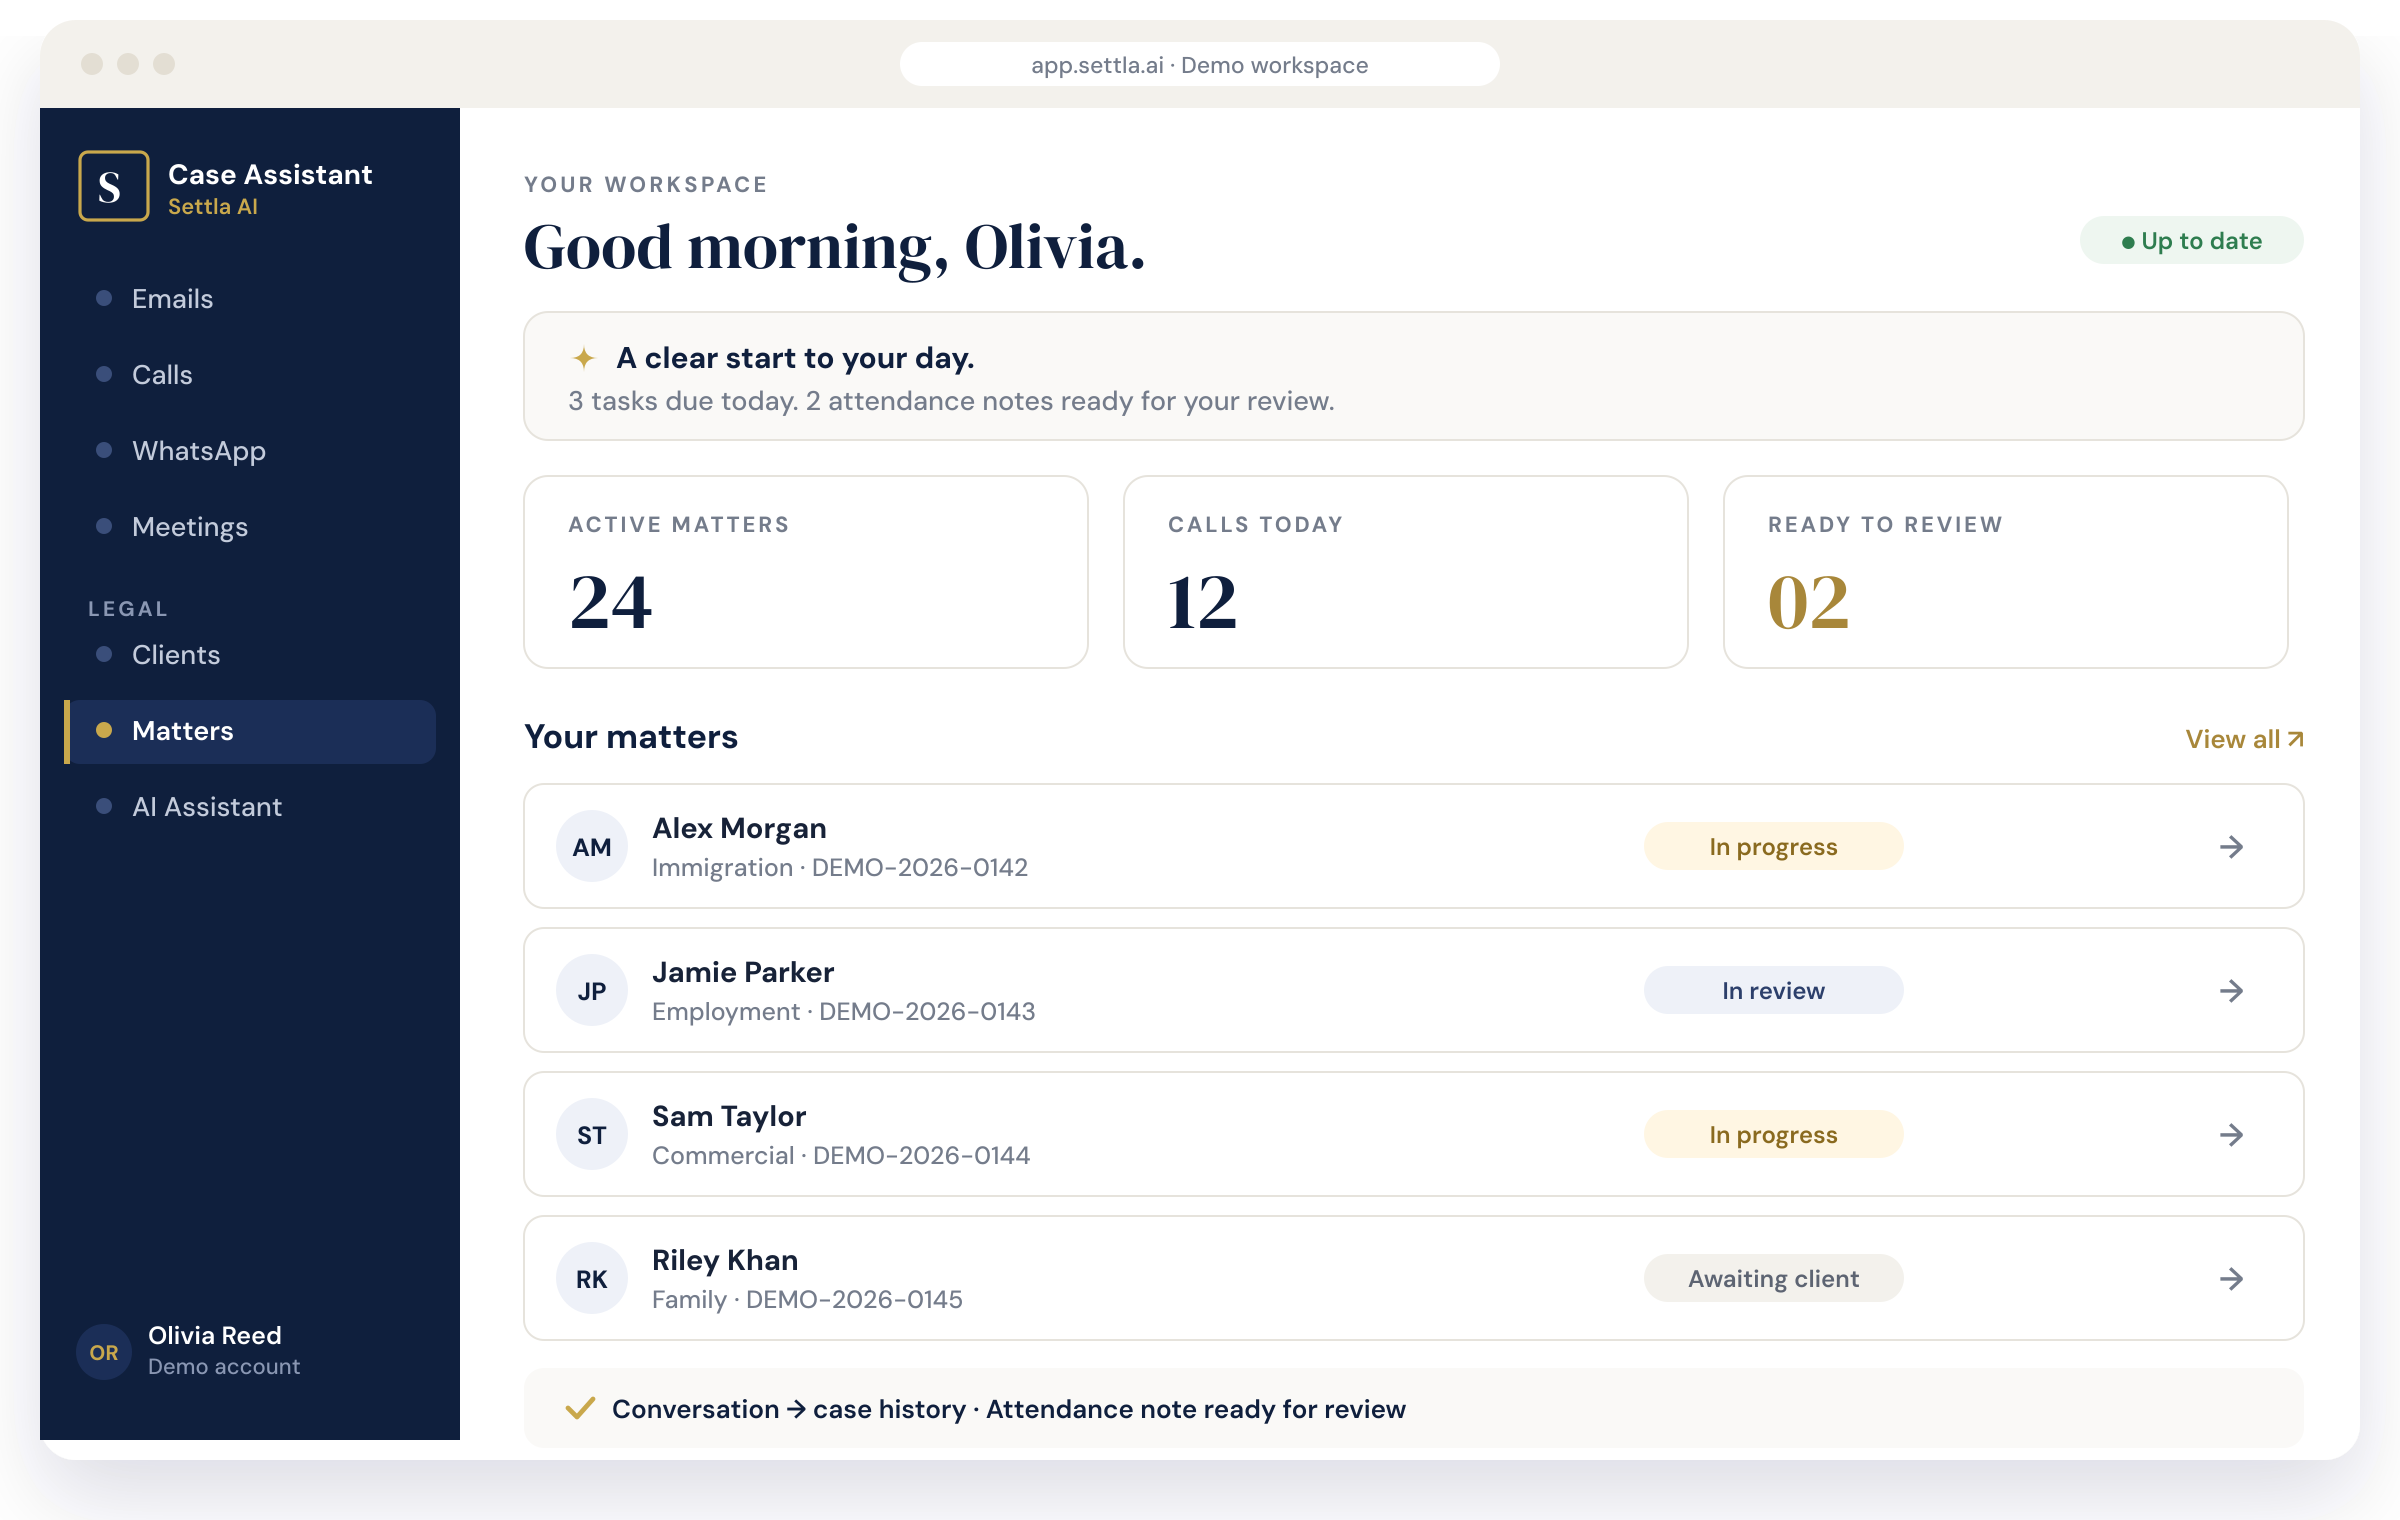Click the Up to date status badge
The image size is (2400, 1520).
pyautogui.click(x=2191, y=241)
